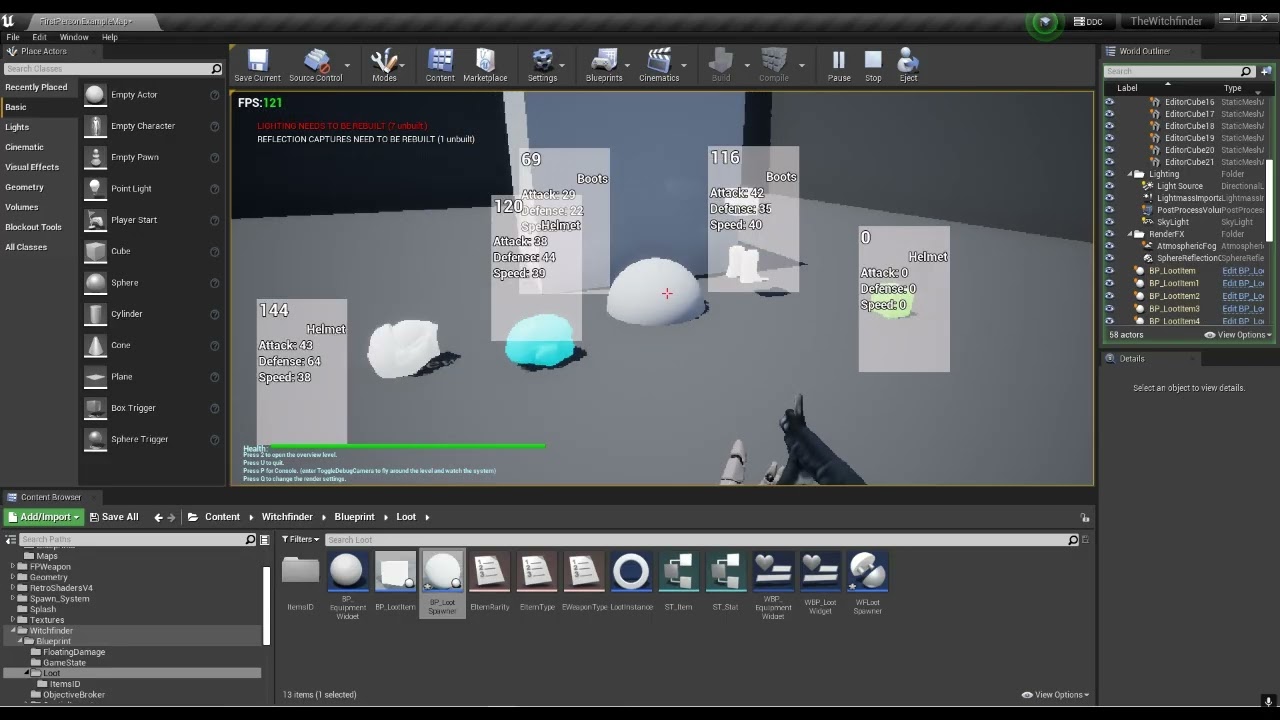Go back in Content Browser history

[x=158, y=517]
